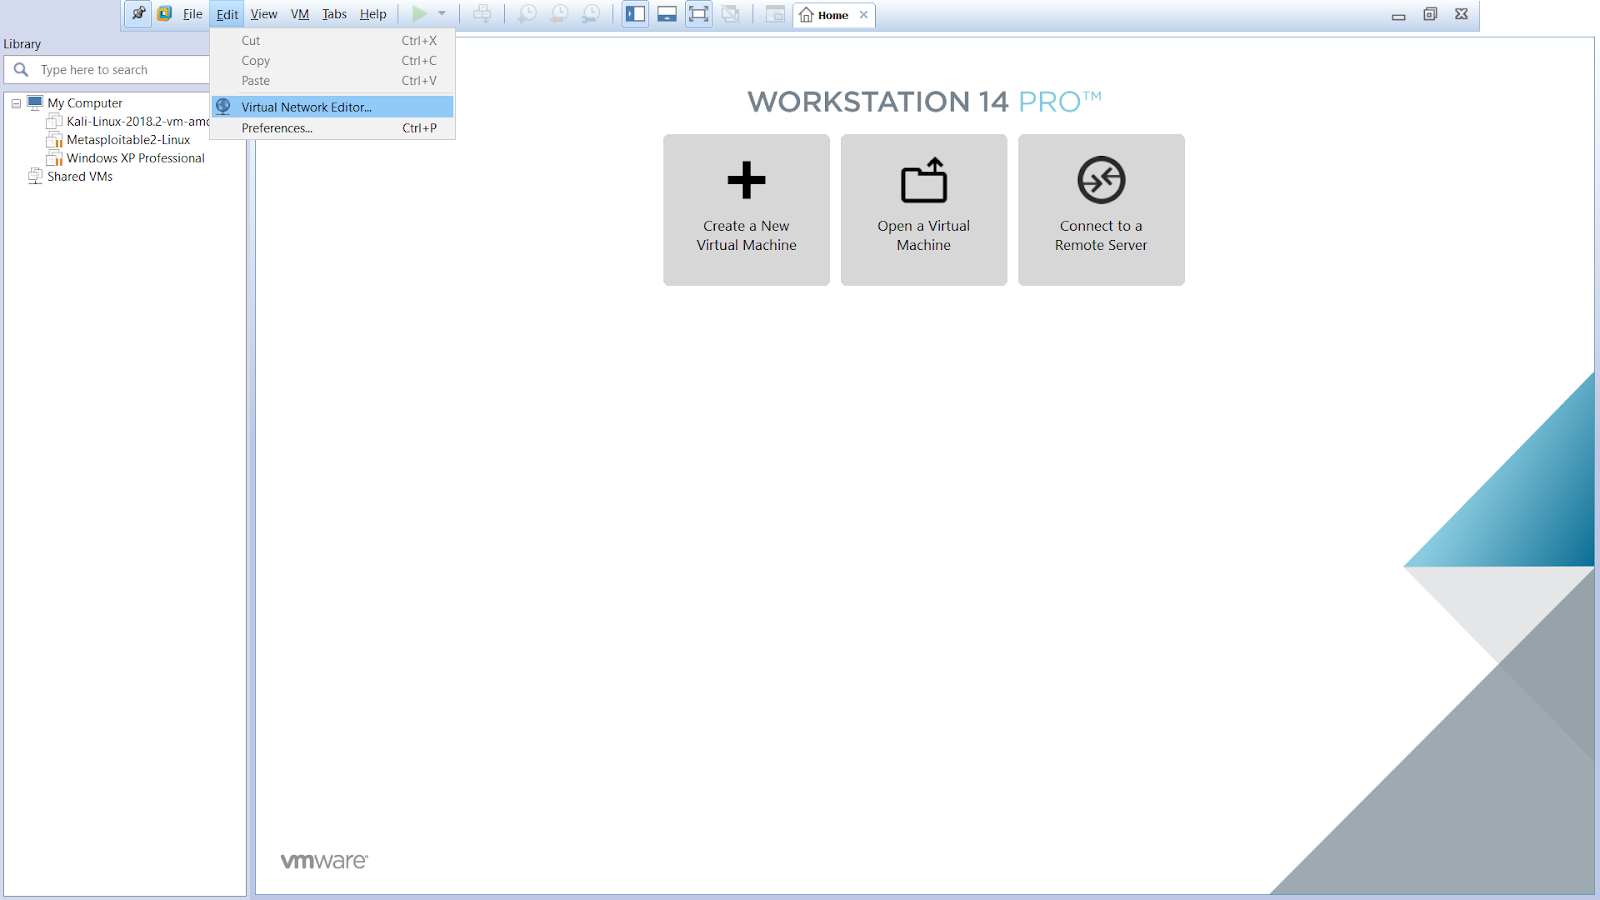Click the magnifier icon in library search
Screen dimensions: 1600x900
21,70
